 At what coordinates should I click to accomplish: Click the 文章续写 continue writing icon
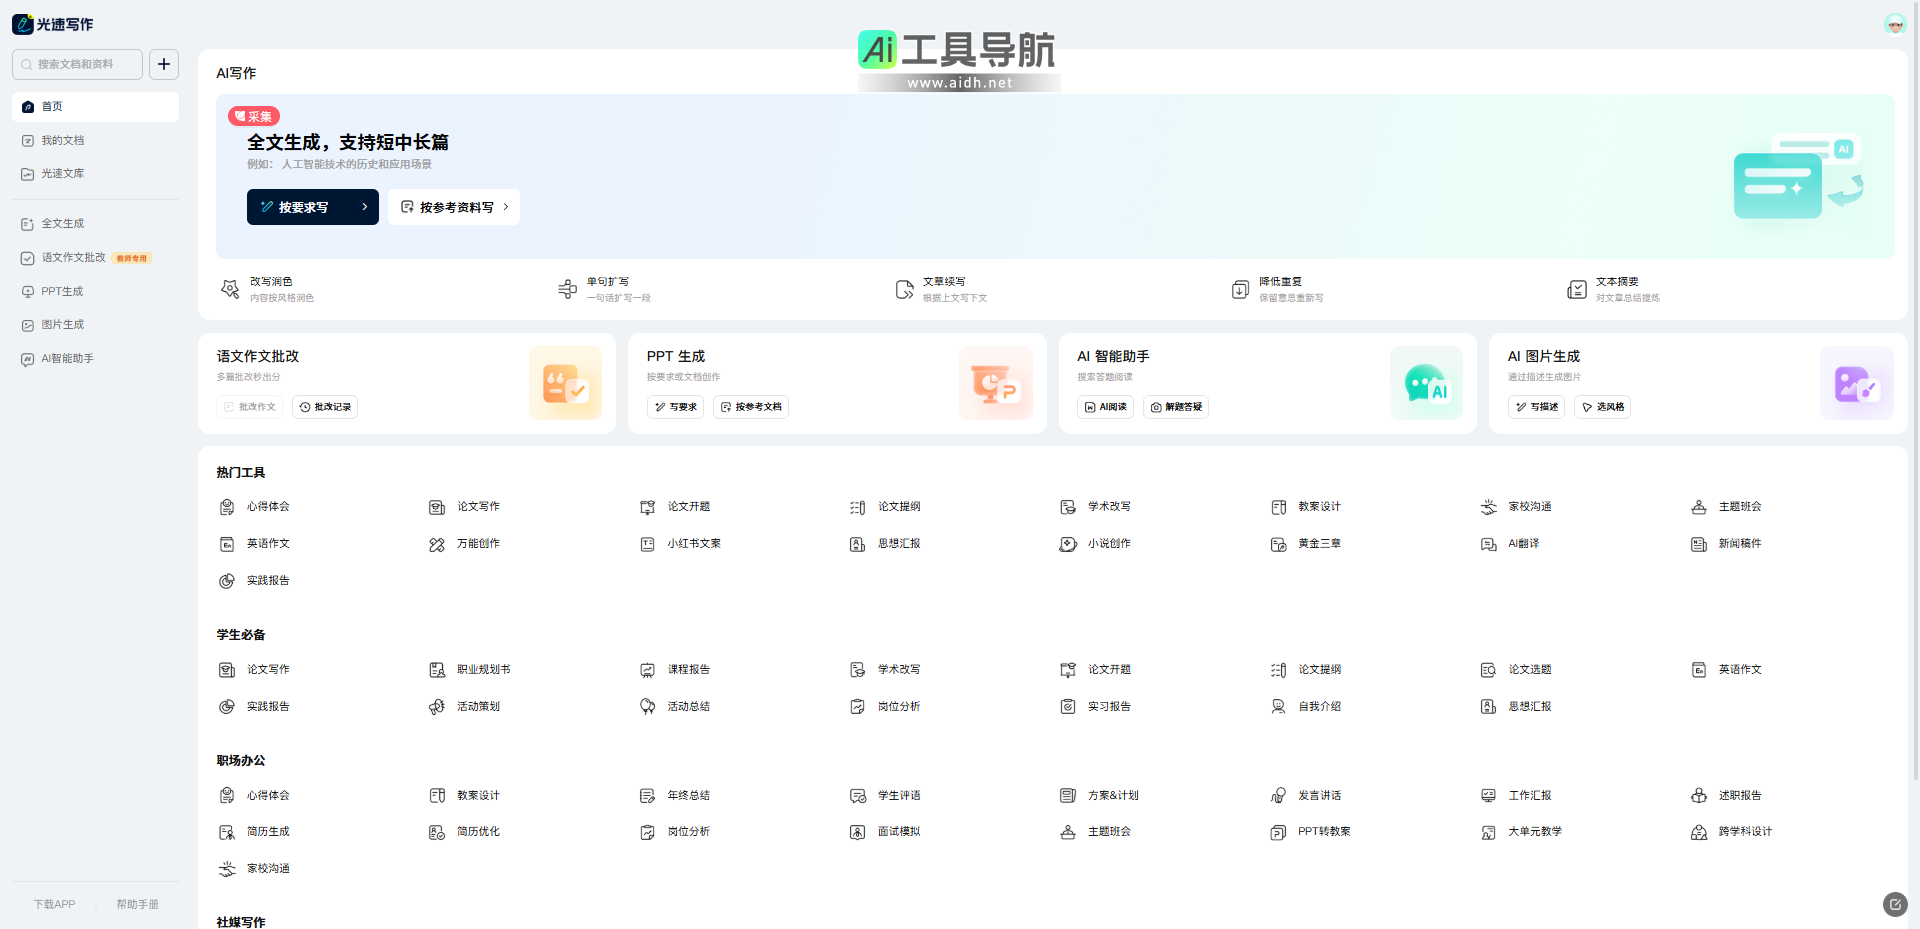[904, 290]
